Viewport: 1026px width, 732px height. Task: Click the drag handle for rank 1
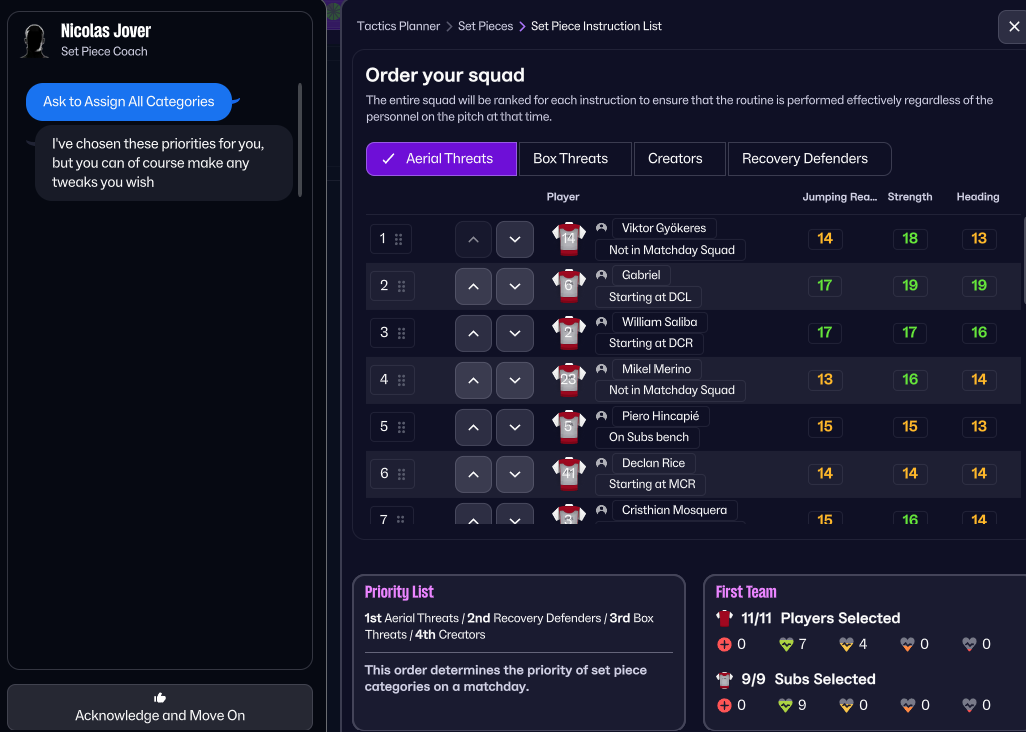(x=398, y=239)
